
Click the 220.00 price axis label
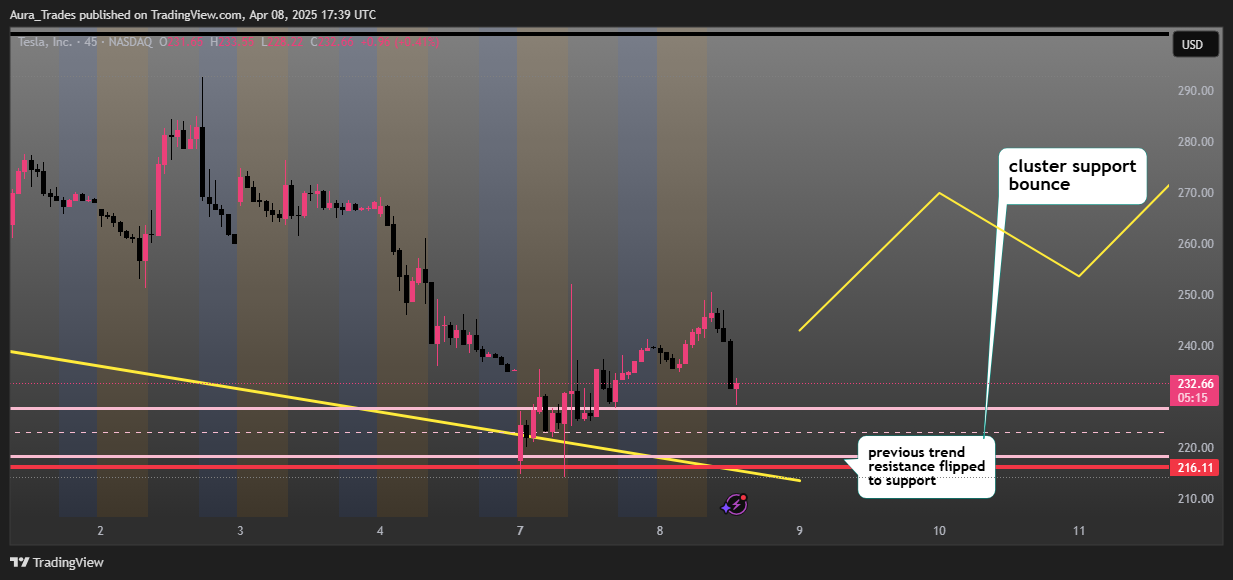(1195, 448)
